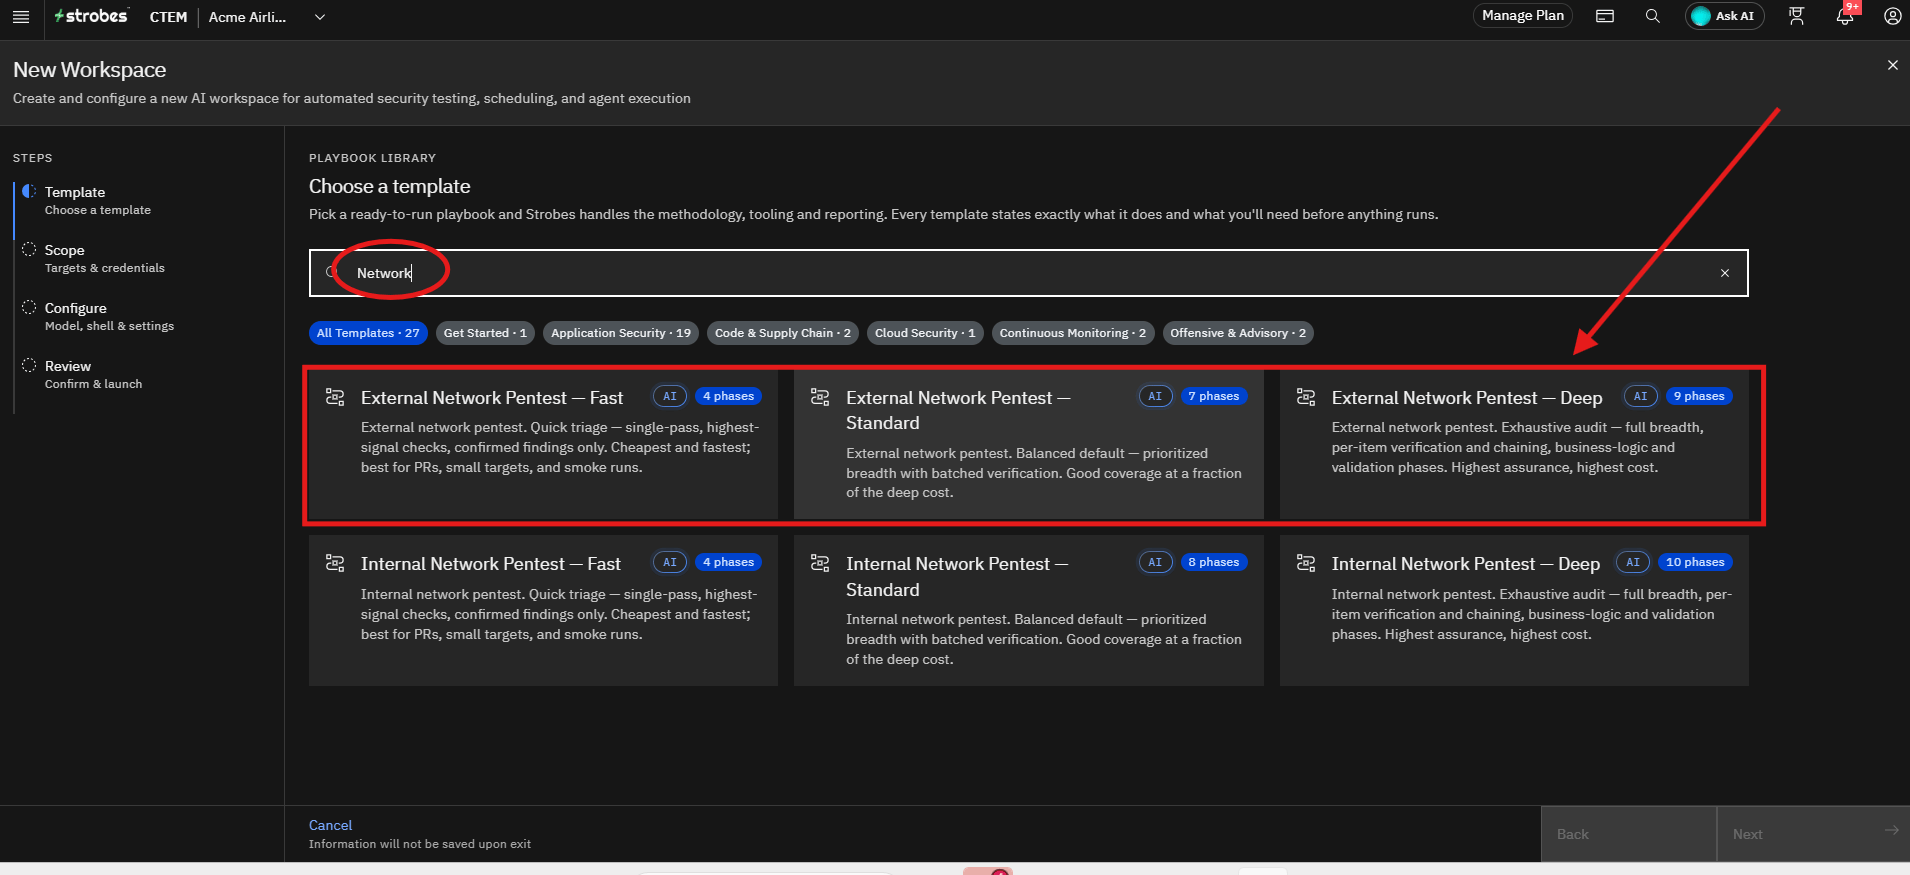Click the playbook icon on Internal Network Pentest — Standard

pos(820,563)
